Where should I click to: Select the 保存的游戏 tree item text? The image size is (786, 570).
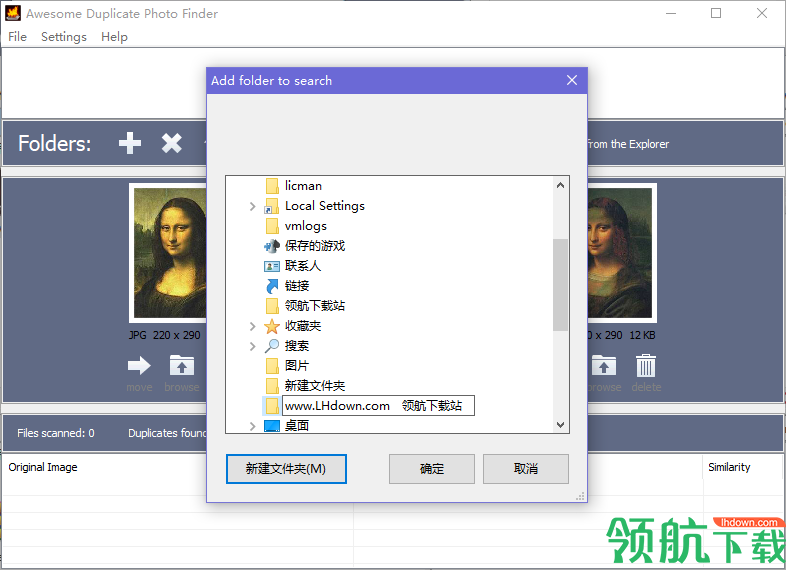[x=315, y=246]
